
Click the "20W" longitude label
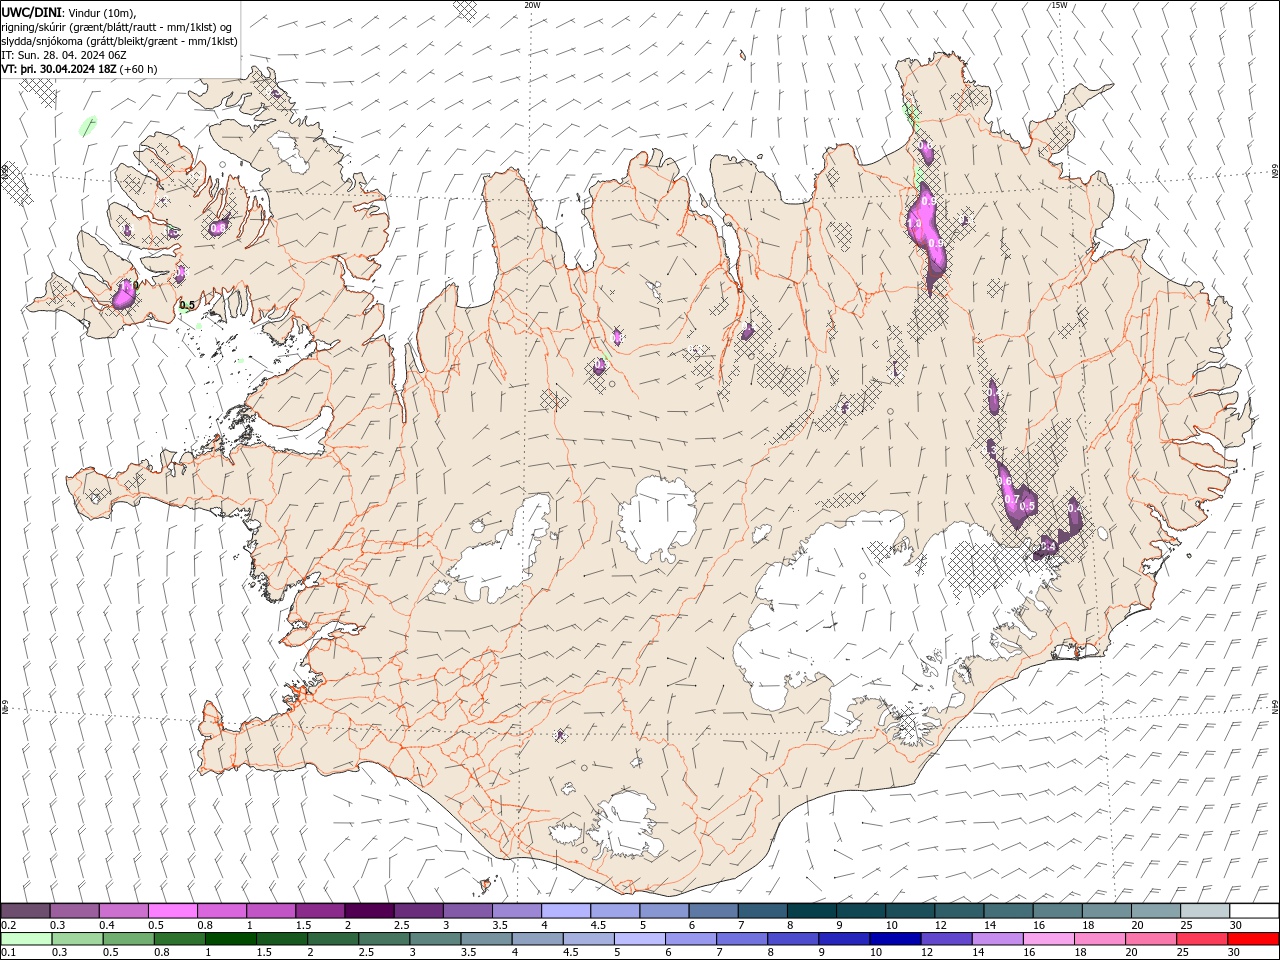[x=532, y=5]
